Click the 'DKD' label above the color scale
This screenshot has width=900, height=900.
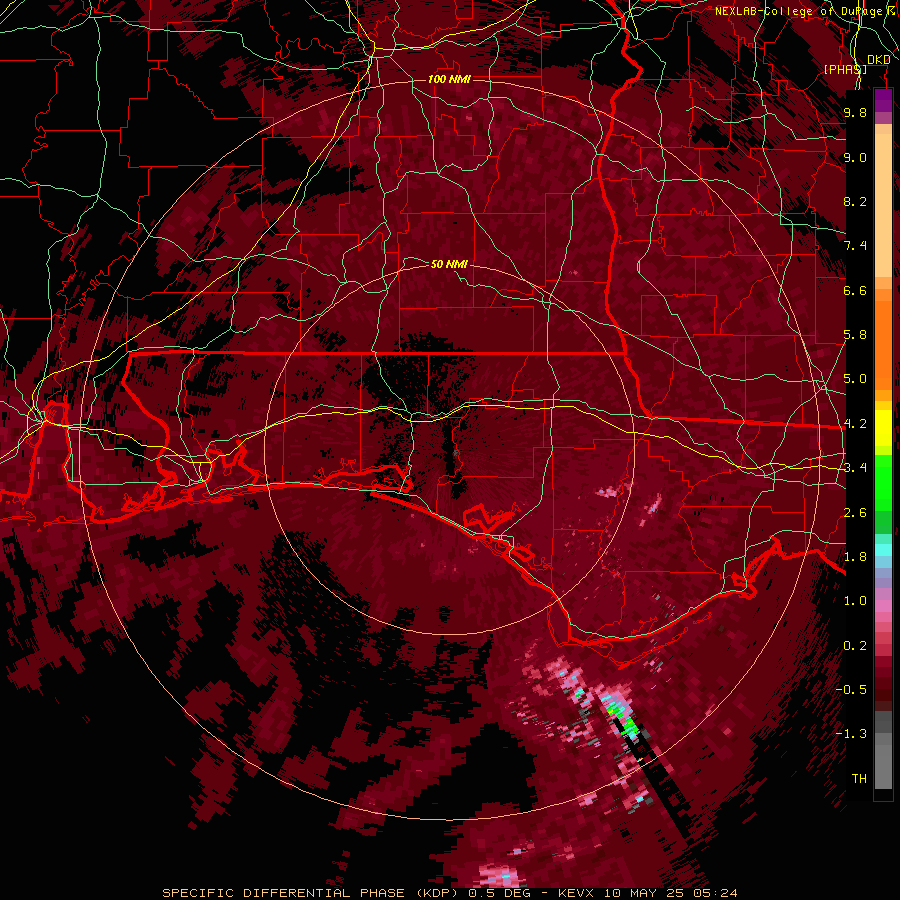(879, 60)
